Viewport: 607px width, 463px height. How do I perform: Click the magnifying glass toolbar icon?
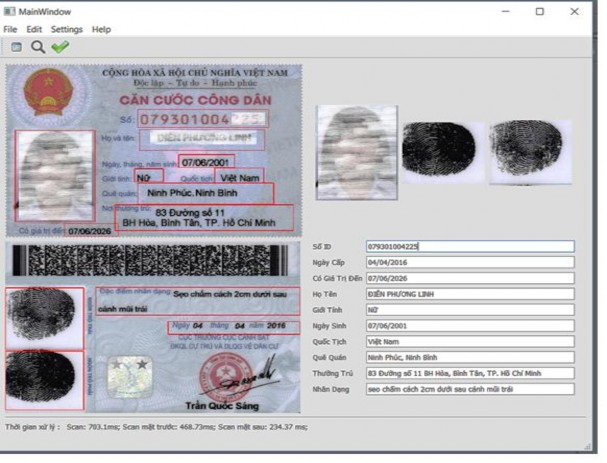[37, 46]
